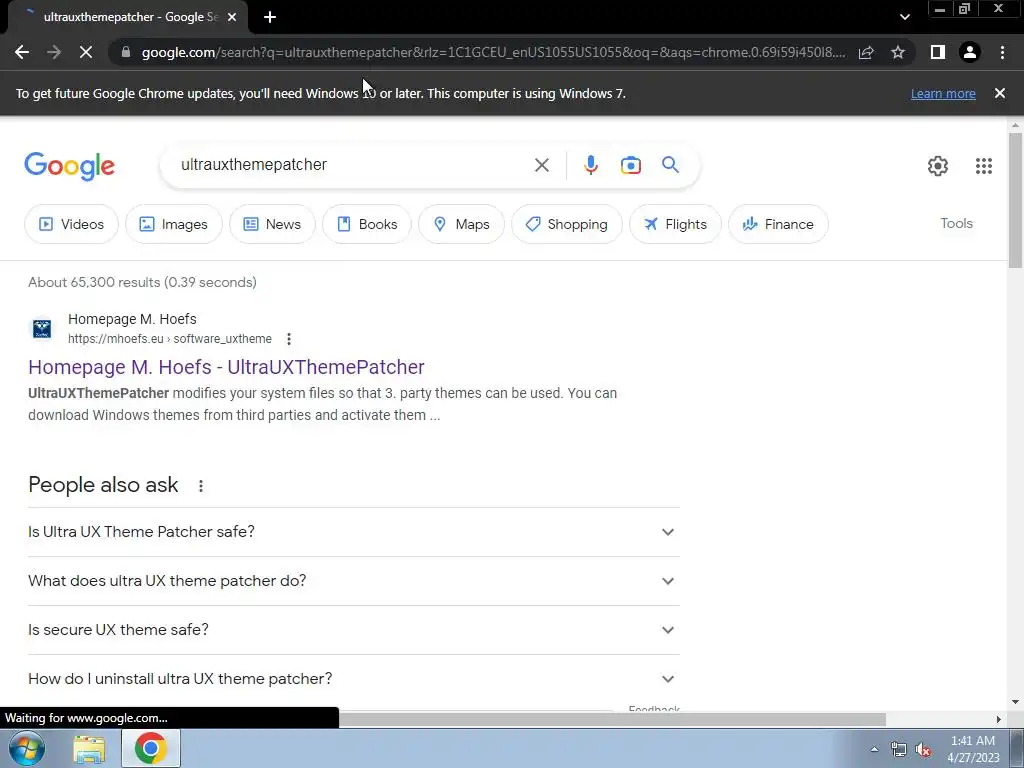Image resolution: width=1024 pixels, height=768 pixels.
Task: Clear the search box text
Action: [541, 165]
